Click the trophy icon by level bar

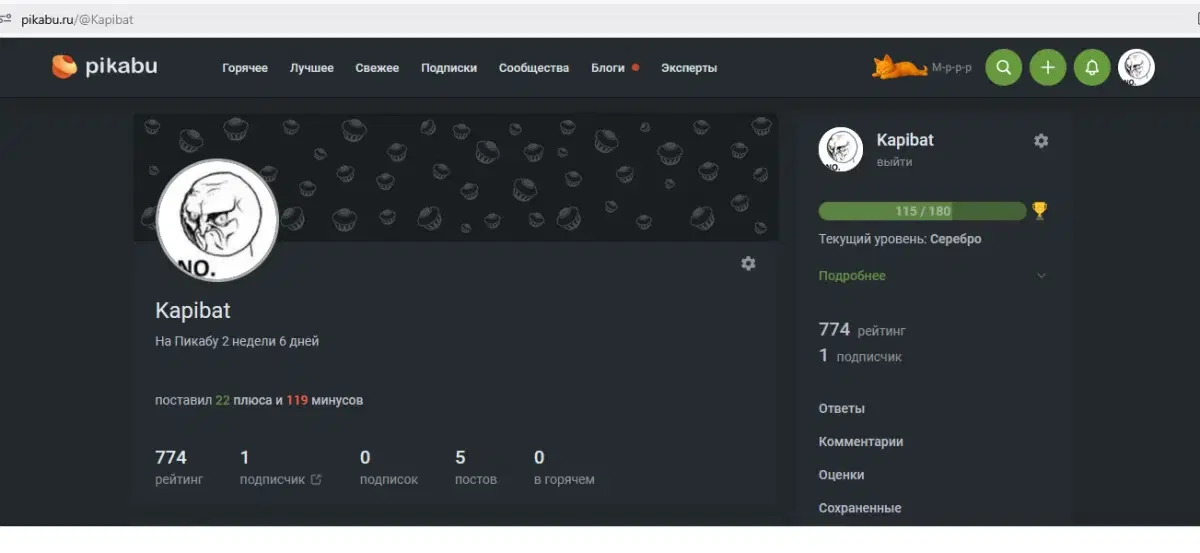(x=1040, y=210)
